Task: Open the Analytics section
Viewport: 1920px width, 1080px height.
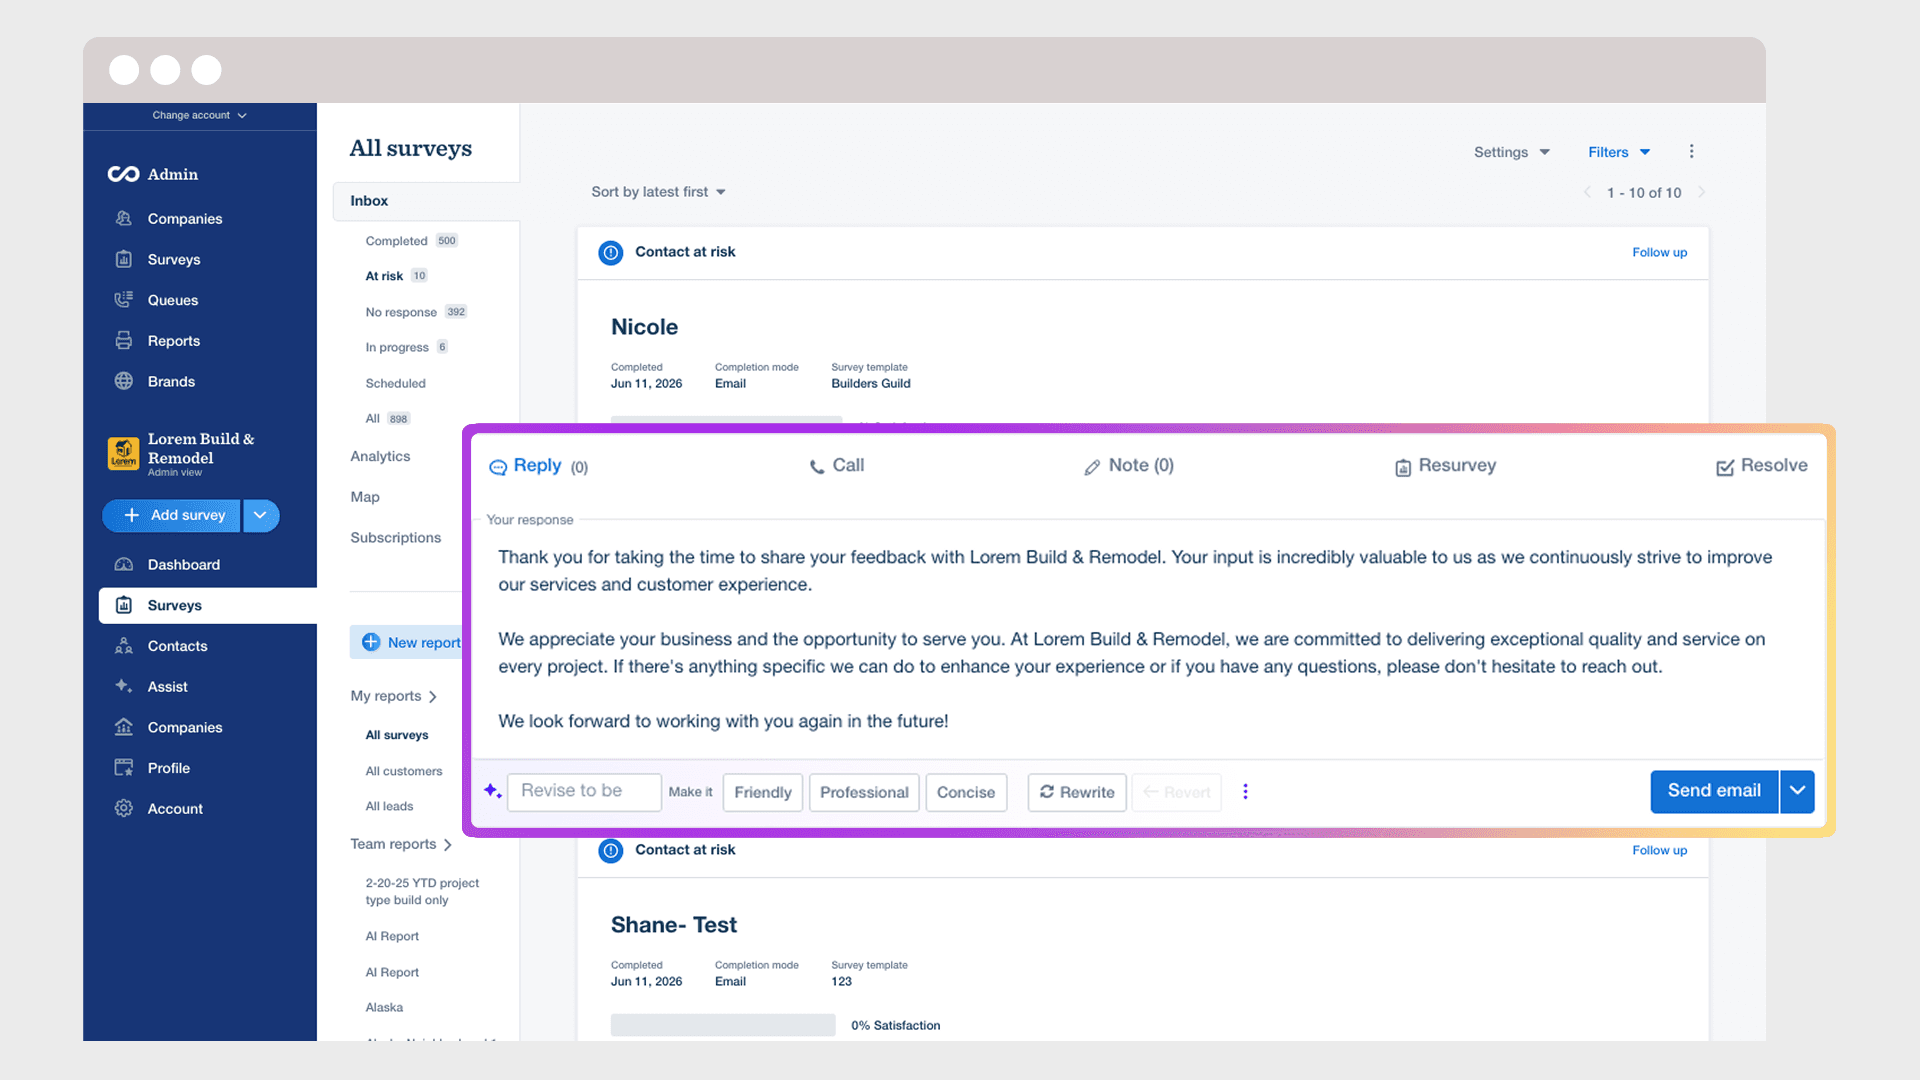Action: coord(380,456)
